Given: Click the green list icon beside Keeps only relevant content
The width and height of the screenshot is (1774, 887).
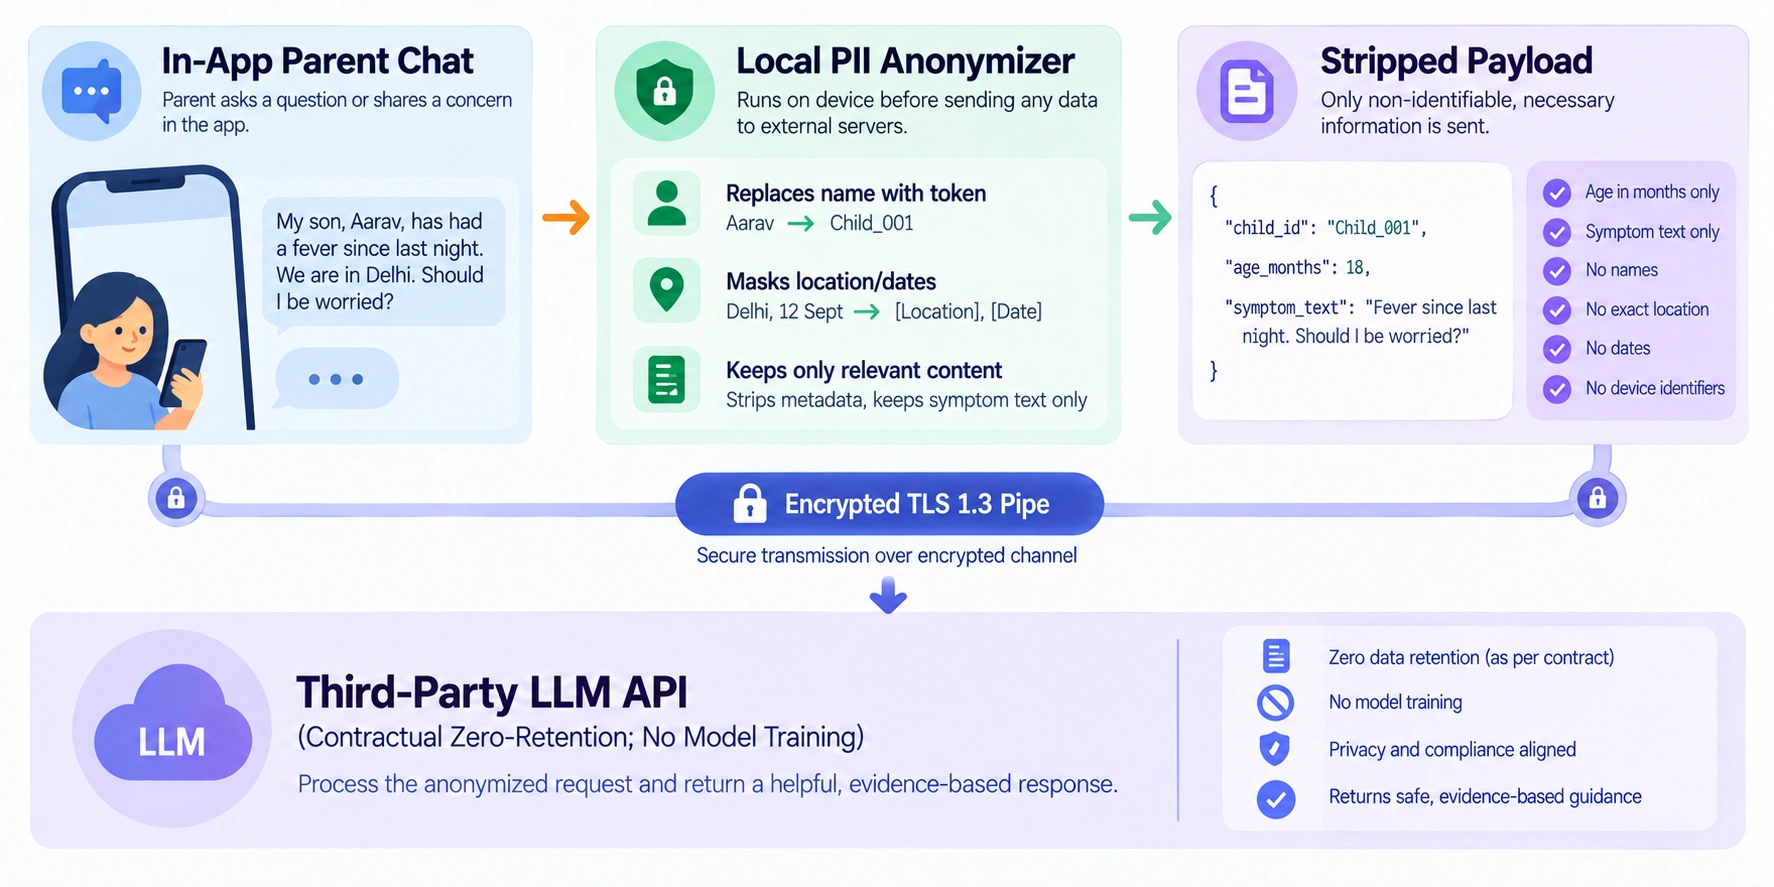Looking at the screenshot, I should point(666,380).
